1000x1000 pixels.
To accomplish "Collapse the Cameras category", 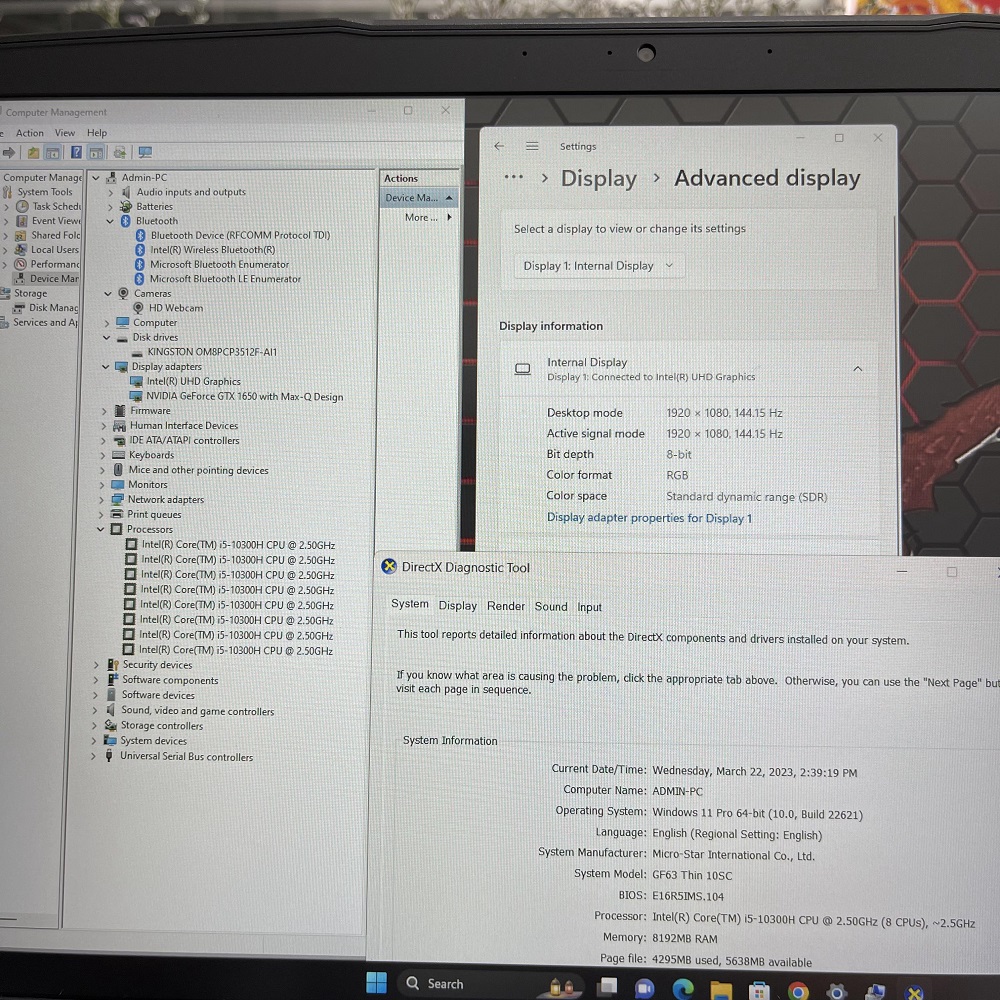I will pos(108,294).
